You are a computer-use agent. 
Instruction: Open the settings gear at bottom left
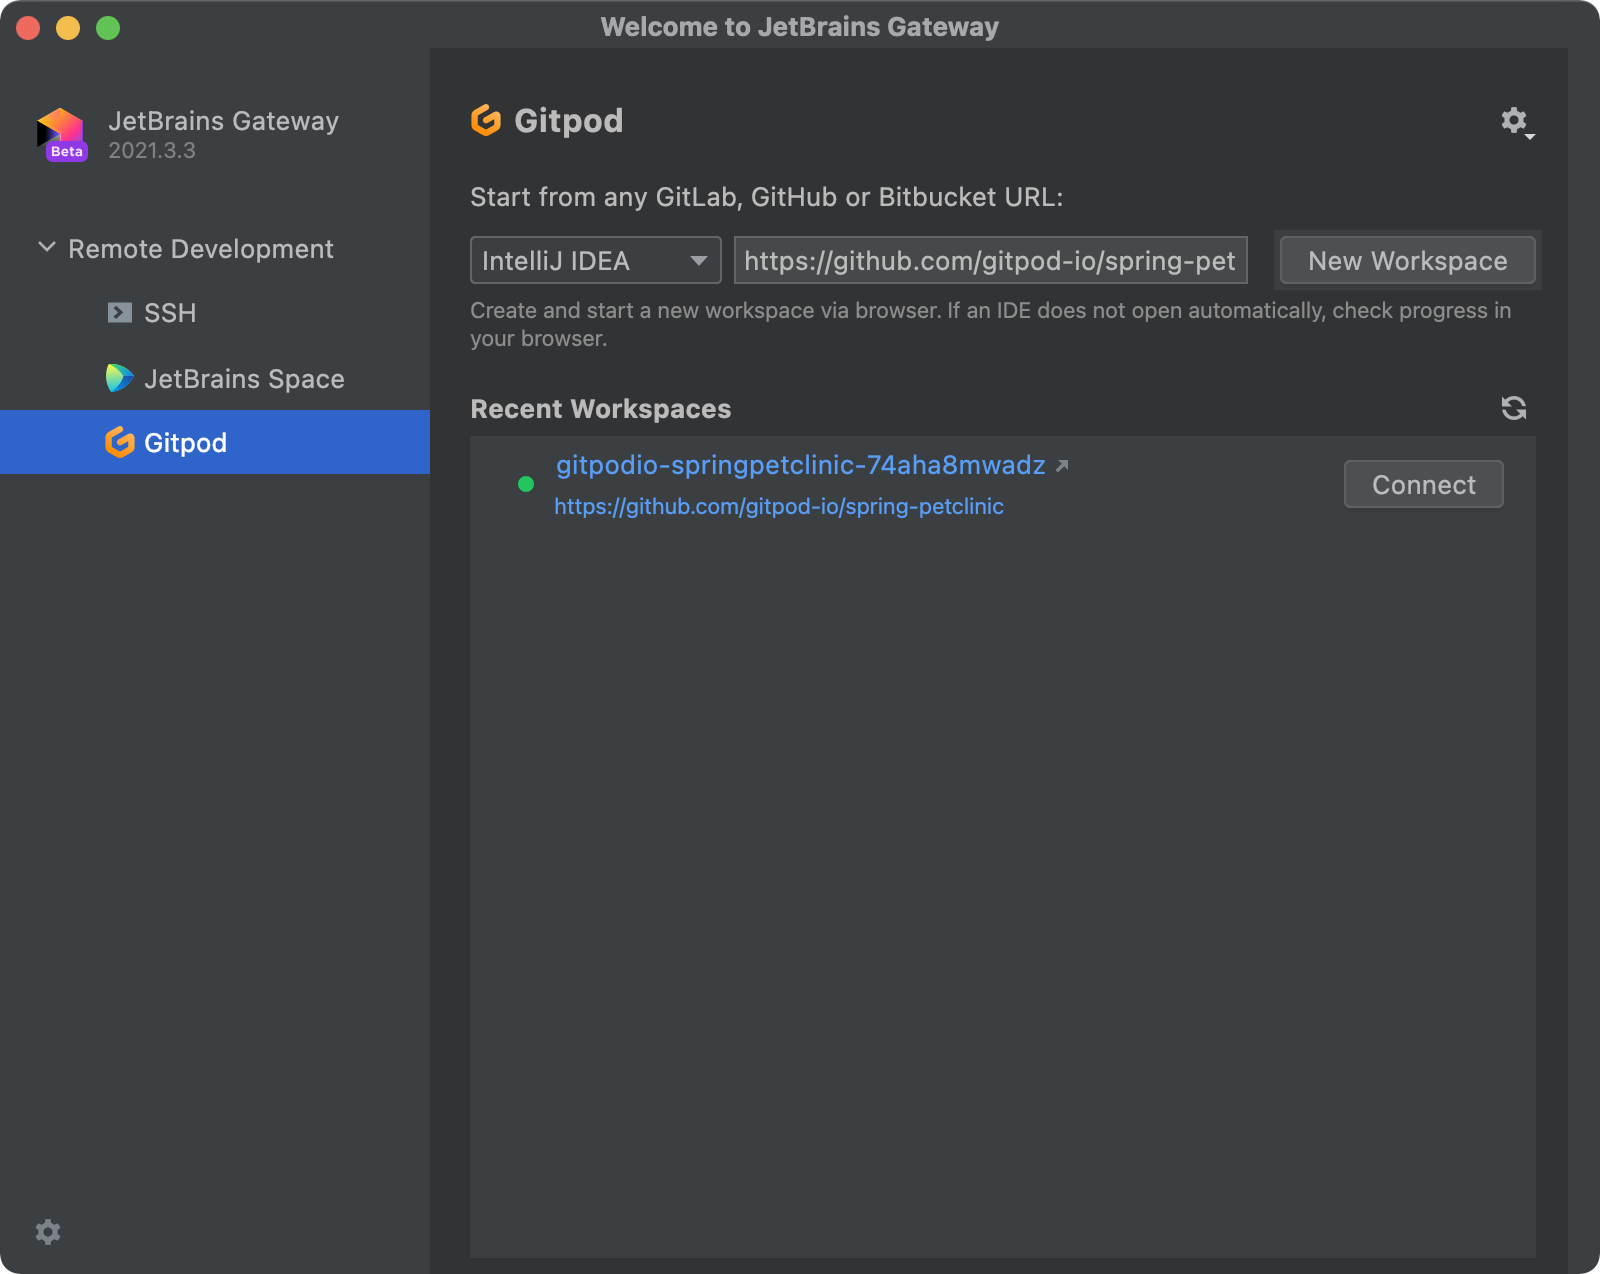[48, 1231]
